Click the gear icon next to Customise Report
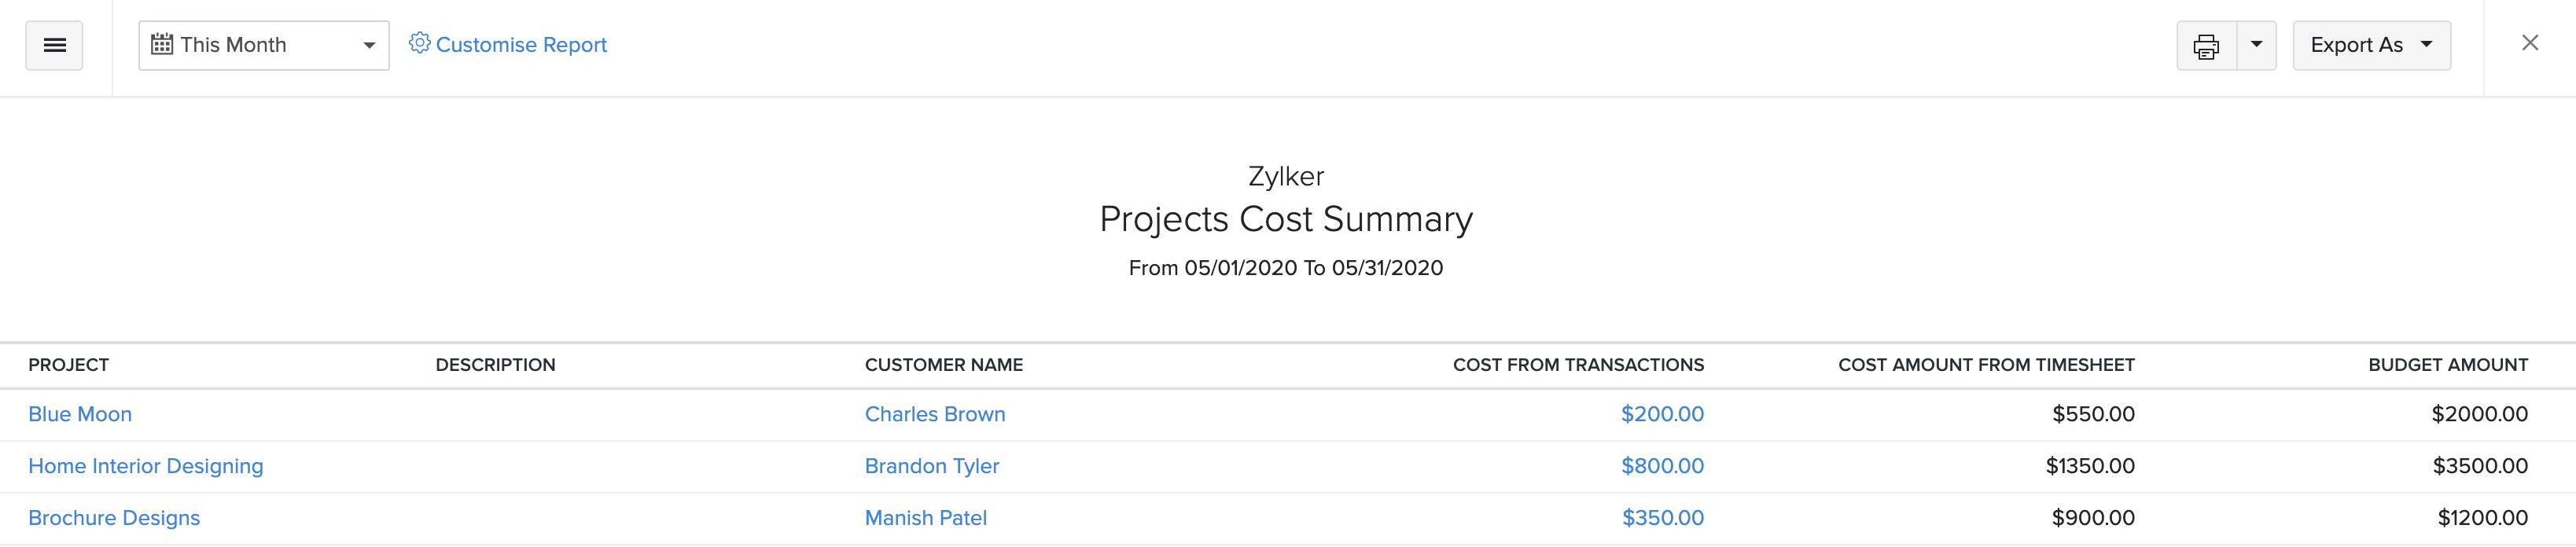The height and width of the screenshot is (547, 2576). click(419, 43)
